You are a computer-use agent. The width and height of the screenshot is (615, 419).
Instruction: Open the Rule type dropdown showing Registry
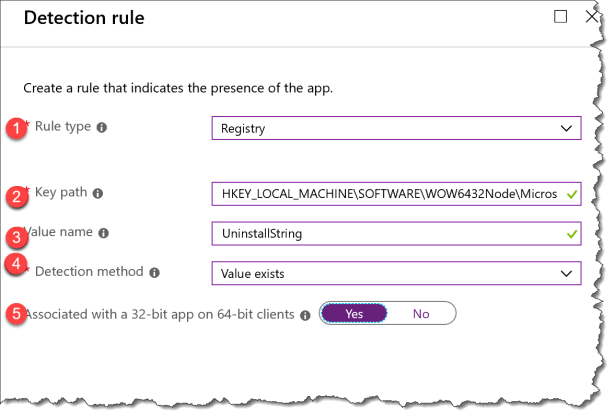click(x=396, y=128)
